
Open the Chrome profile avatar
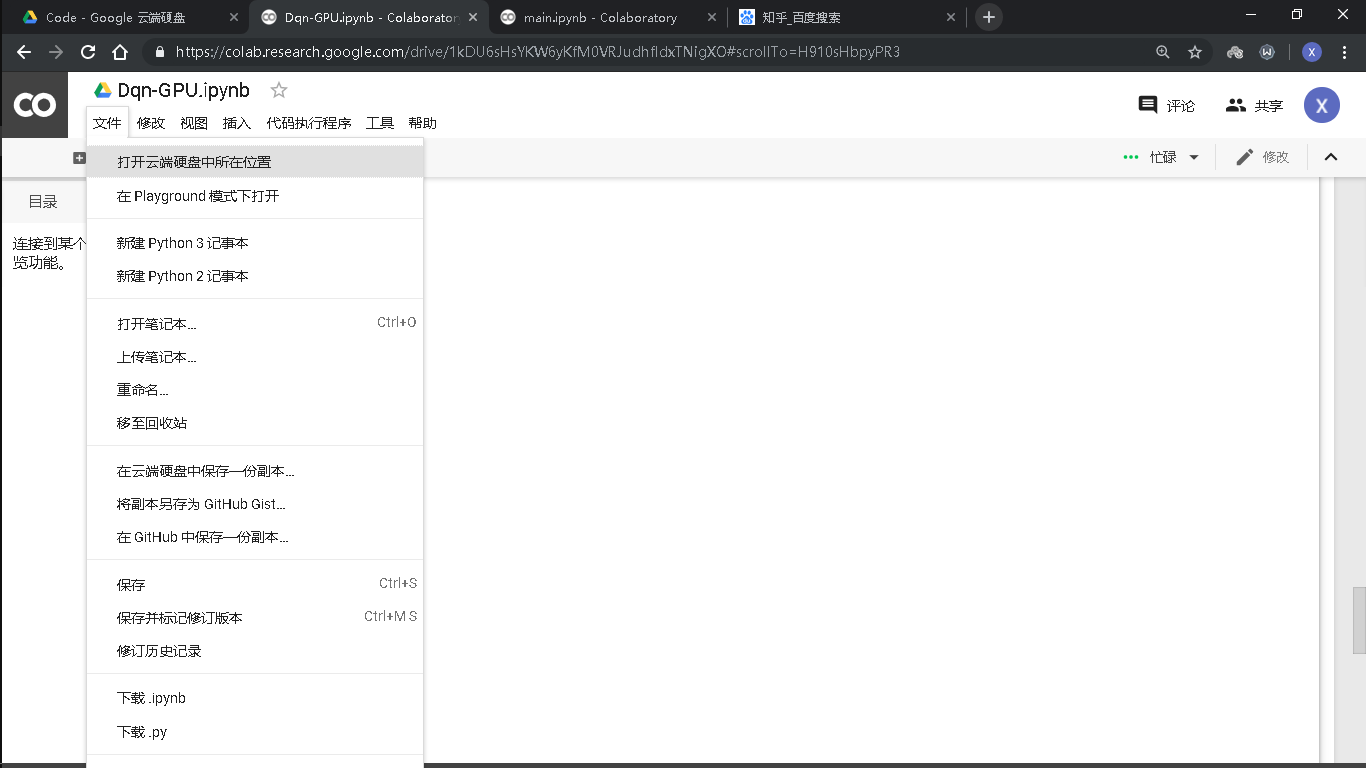pyautogui.click(x=1312, y=52)
